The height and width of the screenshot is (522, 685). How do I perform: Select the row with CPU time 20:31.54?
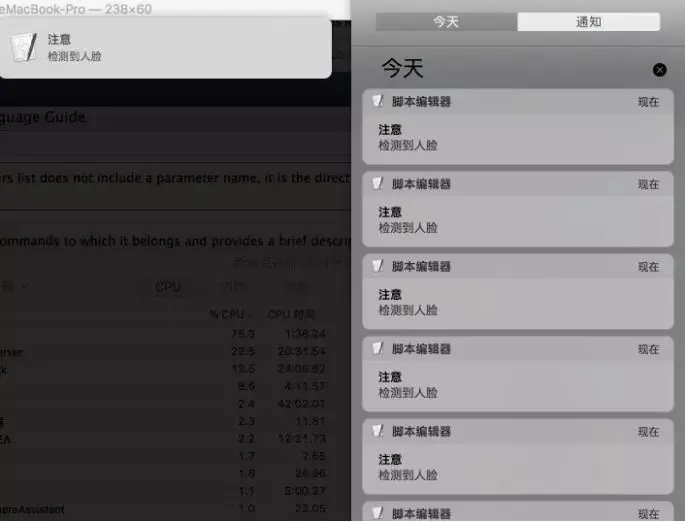[175, 351]
